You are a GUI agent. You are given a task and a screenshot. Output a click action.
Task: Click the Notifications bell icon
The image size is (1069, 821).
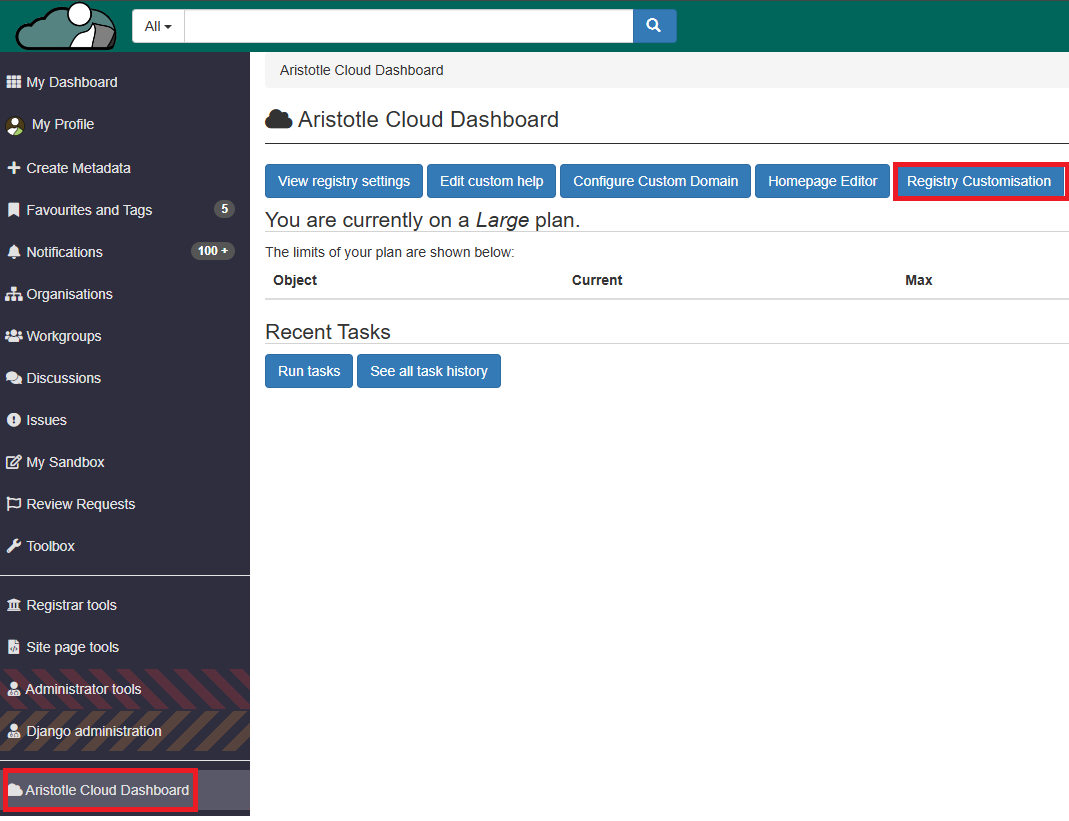14,252
